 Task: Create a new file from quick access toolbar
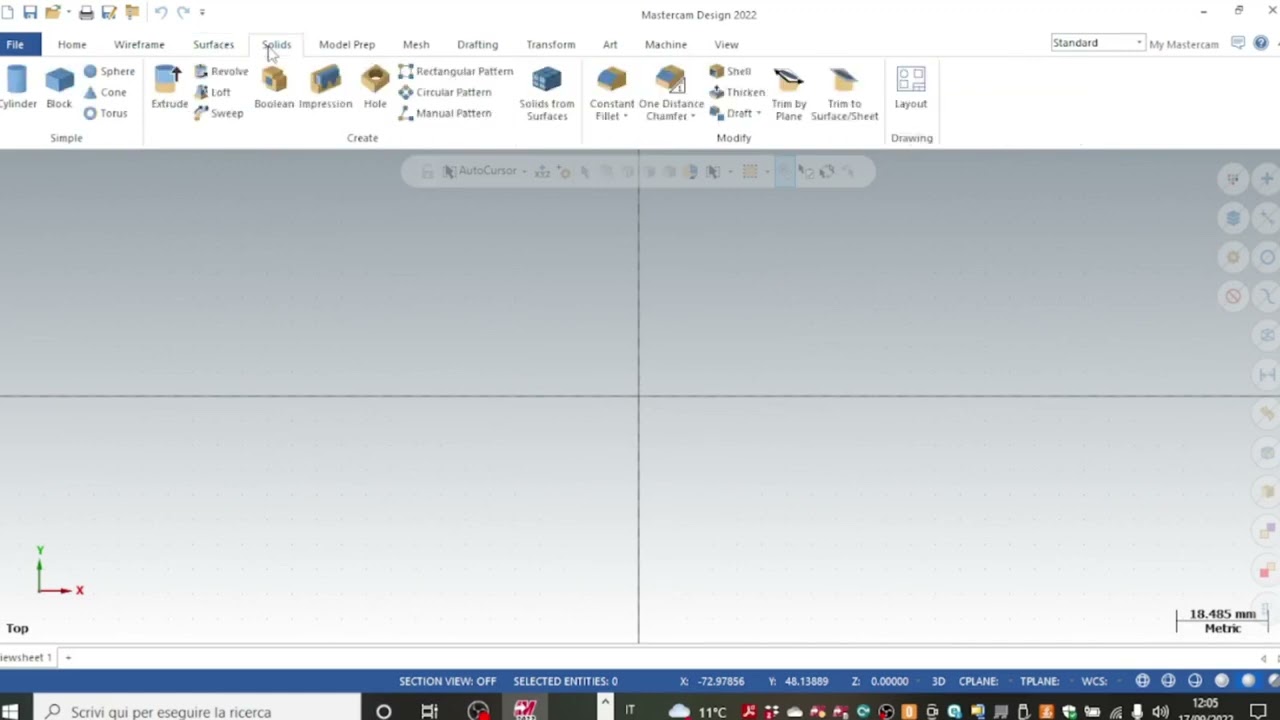tap(8, 12)
